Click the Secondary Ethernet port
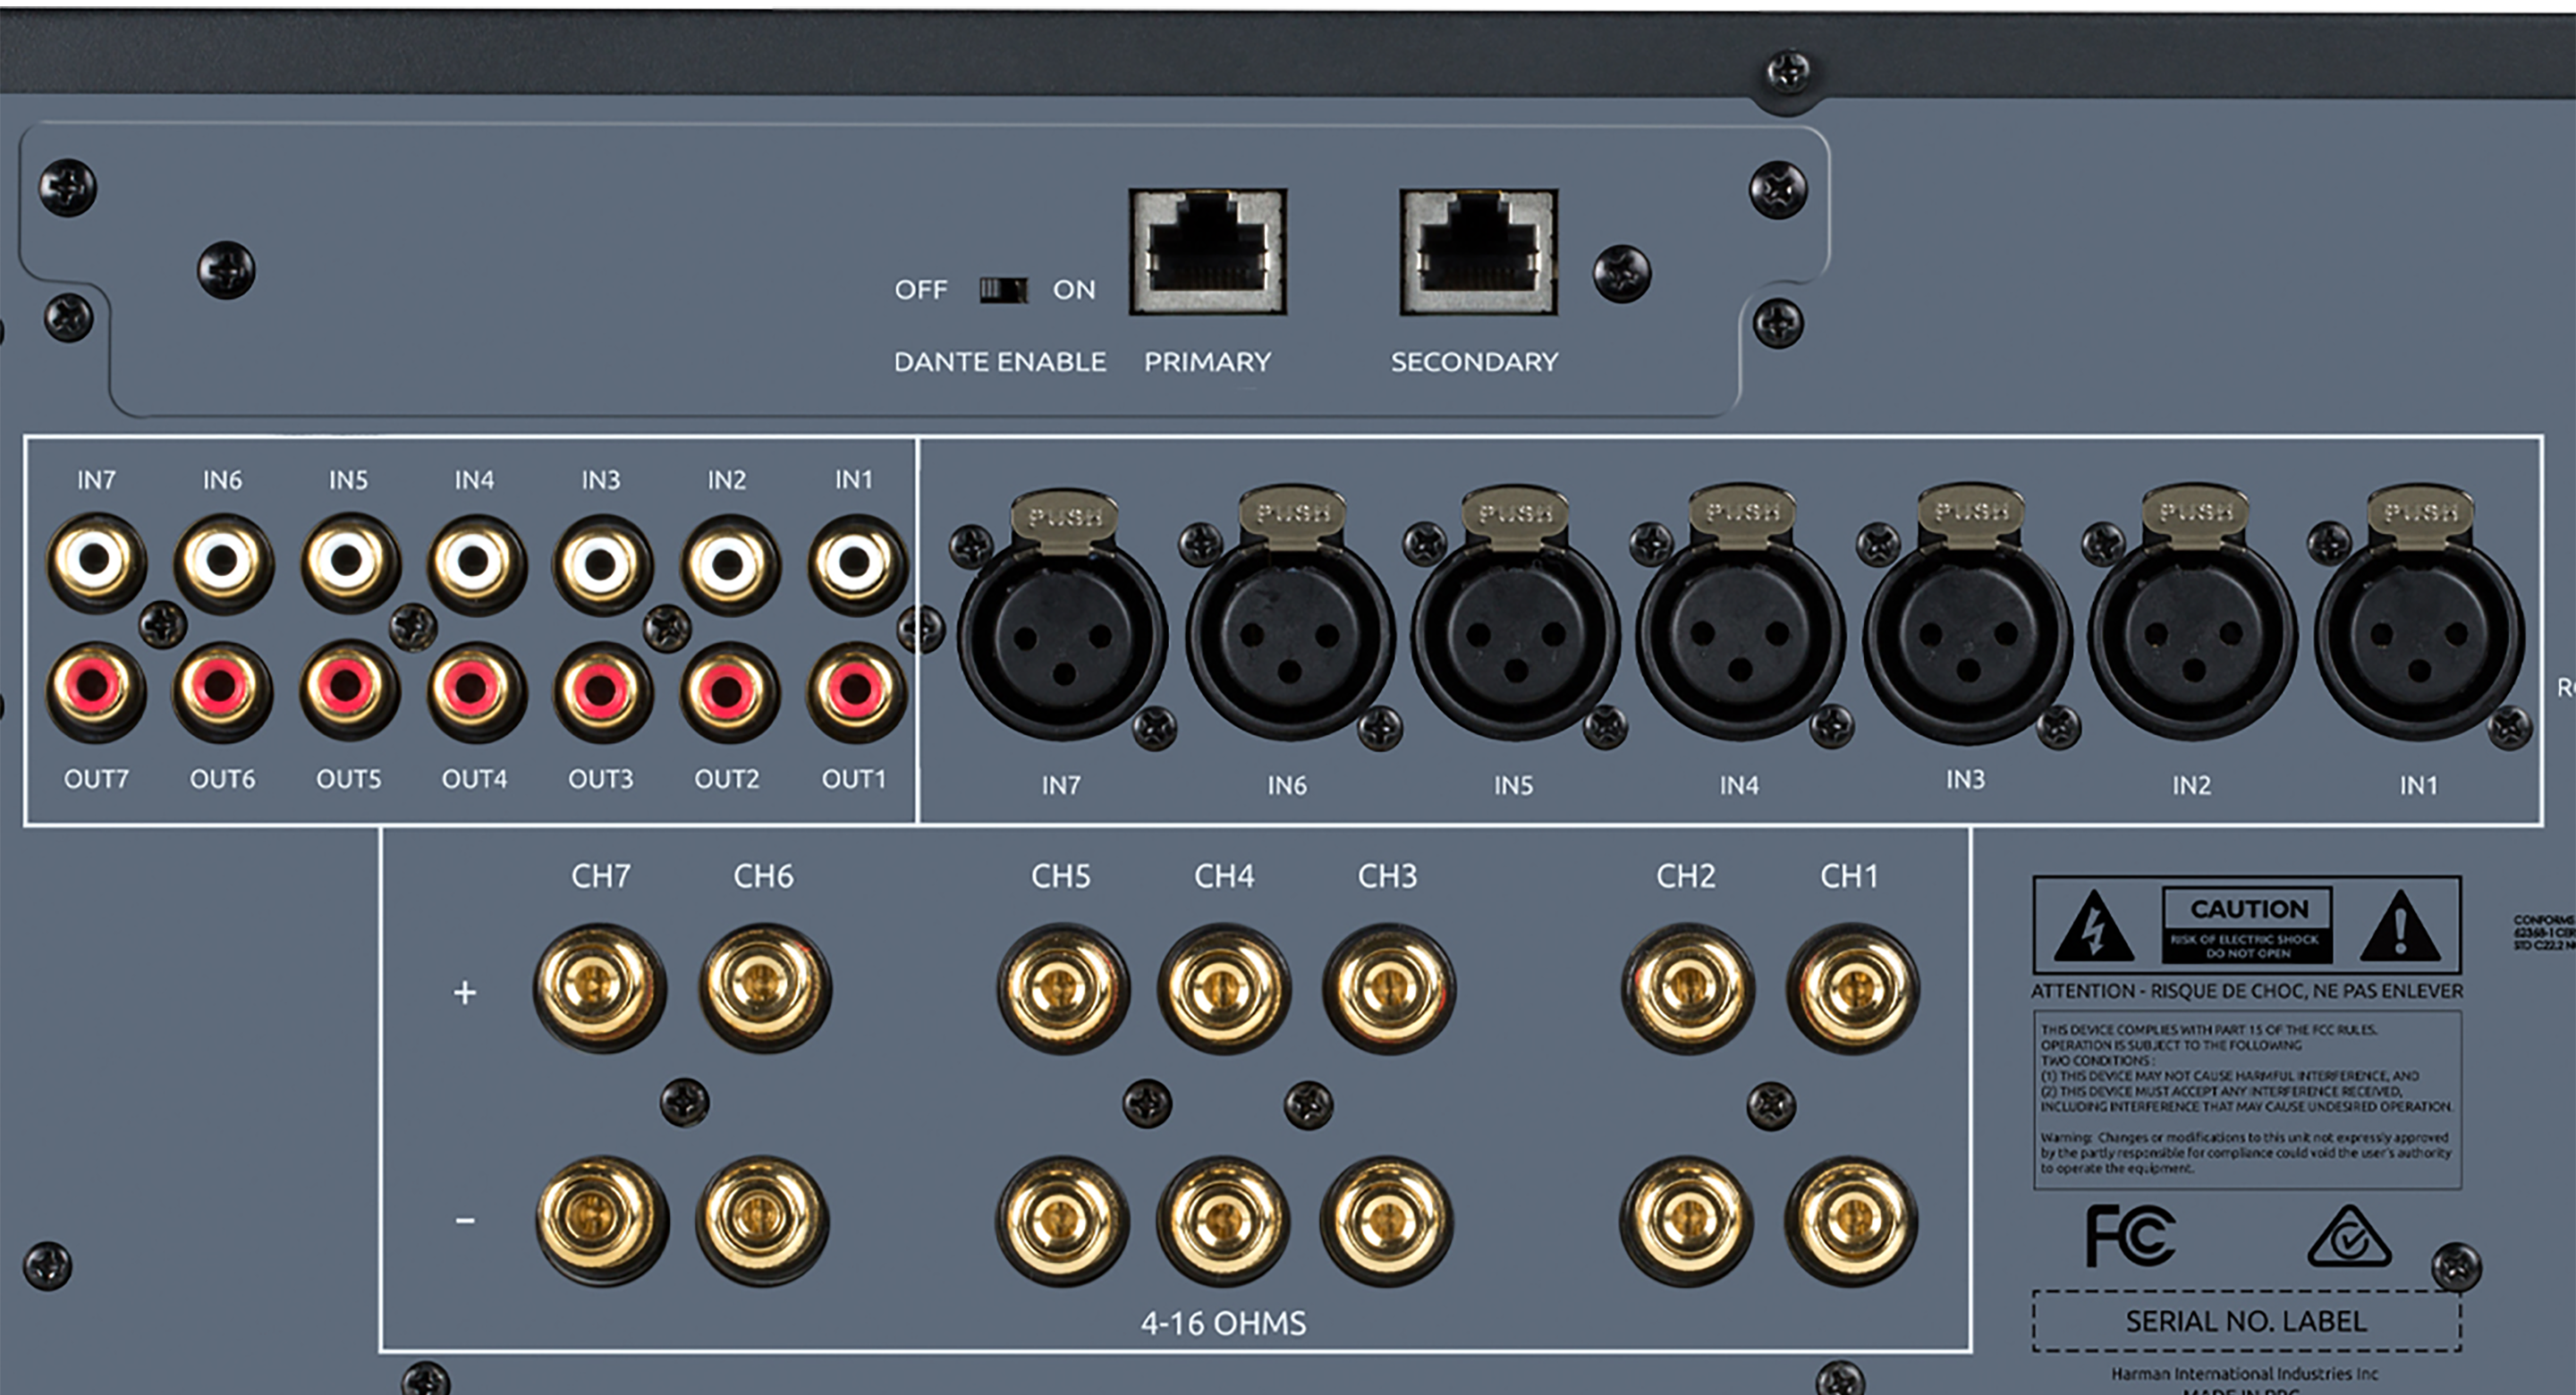 coord(1478,252)
